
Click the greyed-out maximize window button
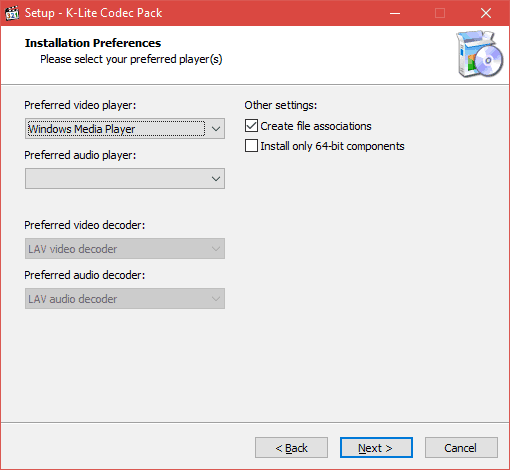(x=440, y=13)
